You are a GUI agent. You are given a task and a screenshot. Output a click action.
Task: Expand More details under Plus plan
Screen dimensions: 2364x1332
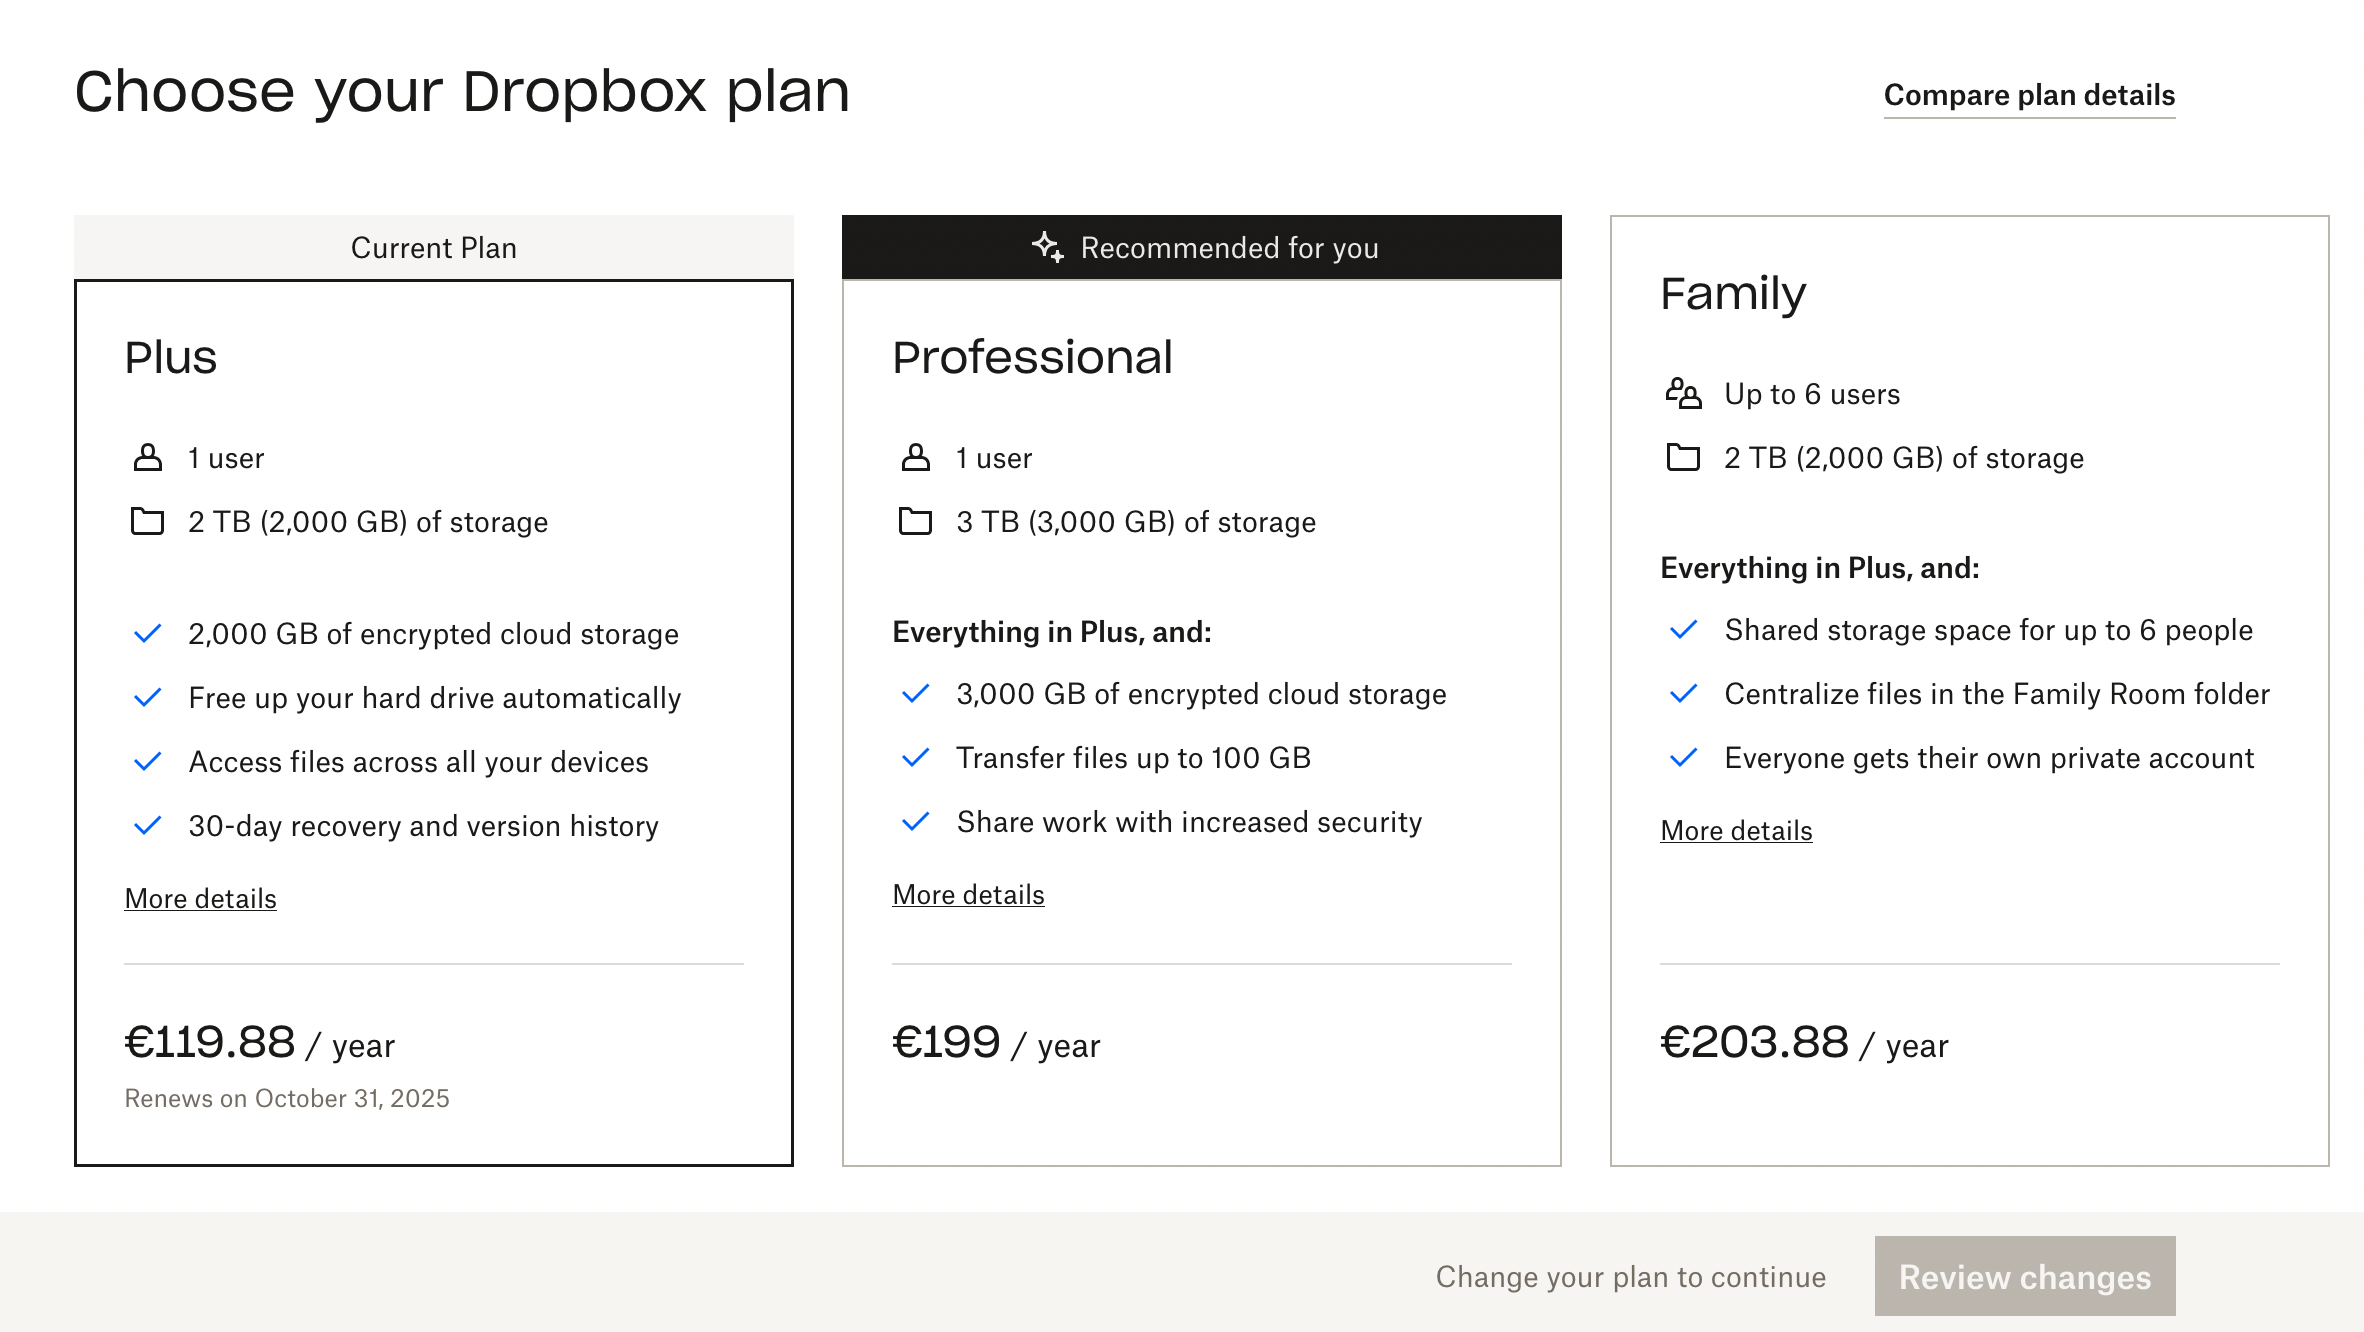[x=200, y=899]
